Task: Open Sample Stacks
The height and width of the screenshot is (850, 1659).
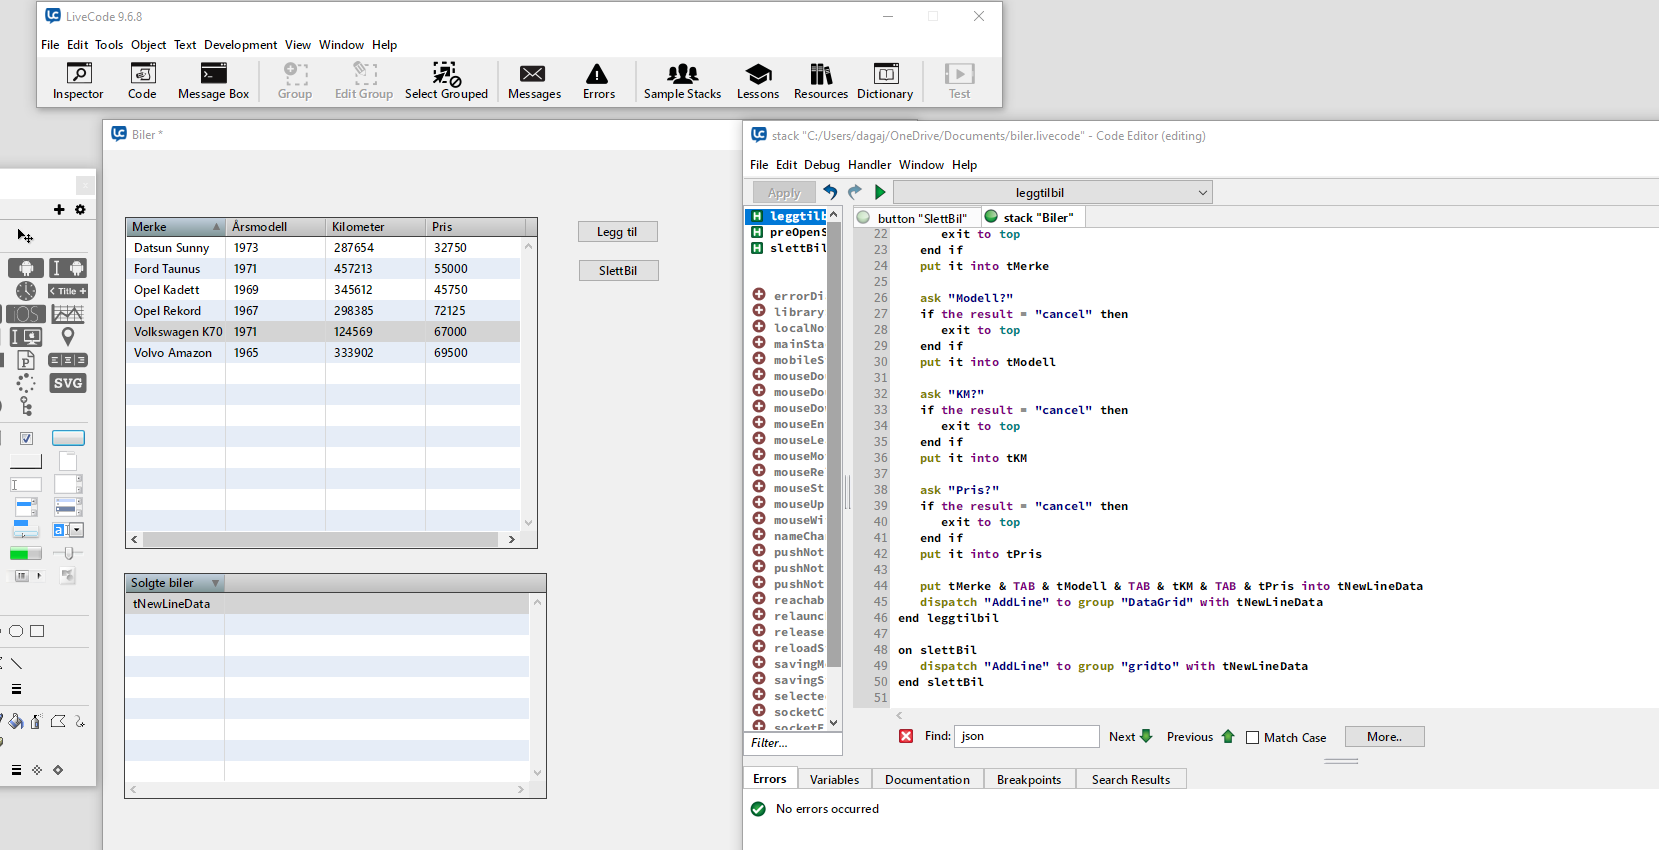Action: tap(682, 81)
